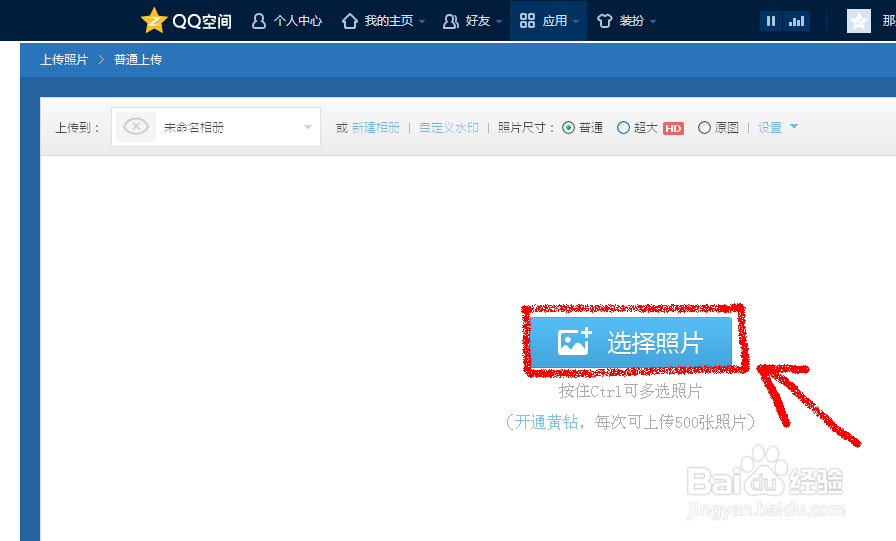Expand arrow next to 装扮
Image resolution: width=896 pixels, height=541 pixels.
coord(653,22)
